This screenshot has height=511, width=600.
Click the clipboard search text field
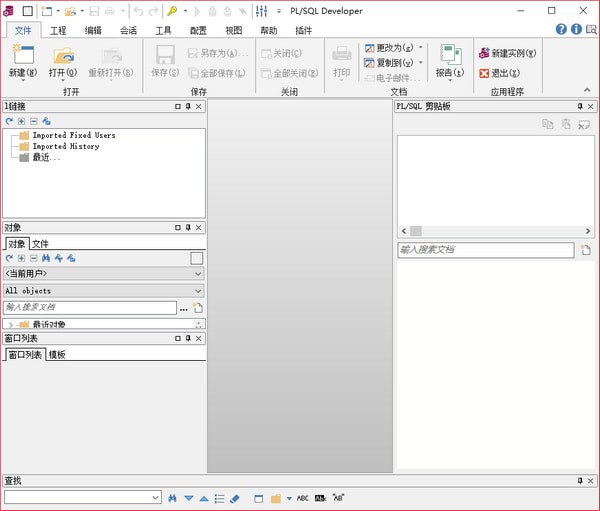coord(485,249)
